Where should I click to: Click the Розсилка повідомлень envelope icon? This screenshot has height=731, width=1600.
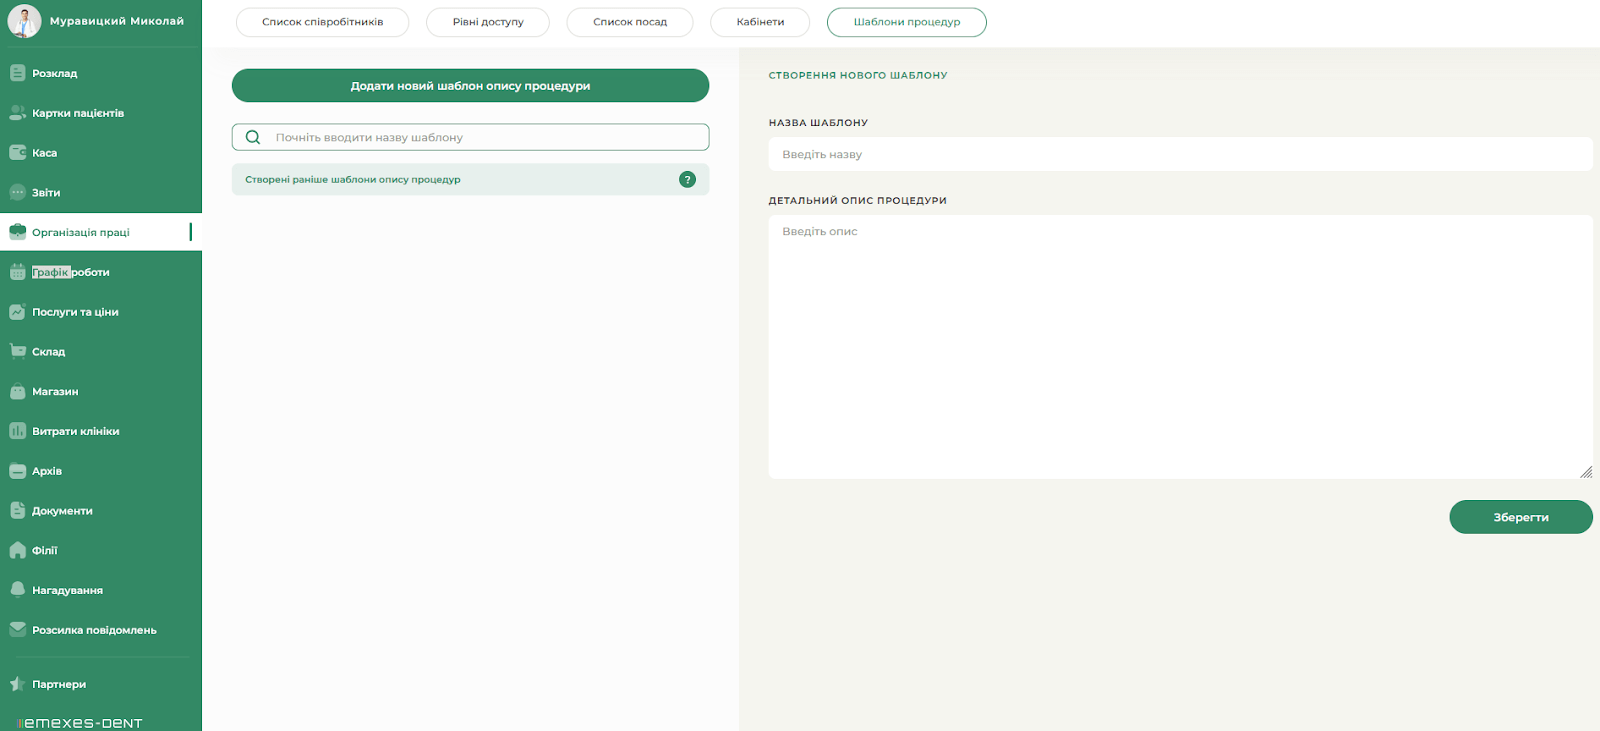point(17,630)
